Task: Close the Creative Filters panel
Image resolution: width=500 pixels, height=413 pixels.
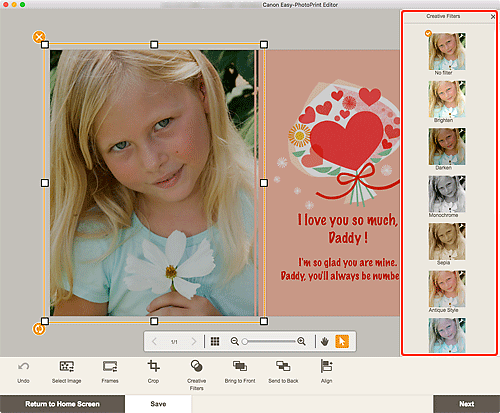Action: click(493, 17)
